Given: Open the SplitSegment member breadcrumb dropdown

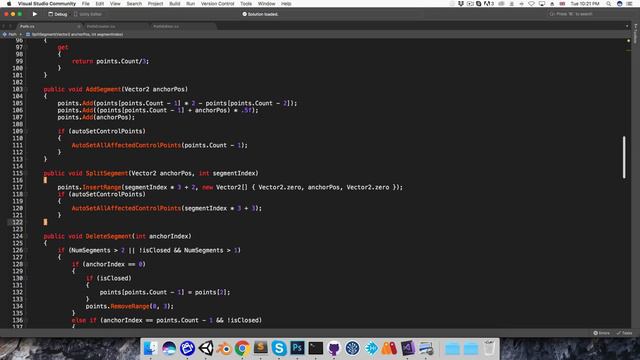Looking at the screenshot, I should click(x=75, y=34).
